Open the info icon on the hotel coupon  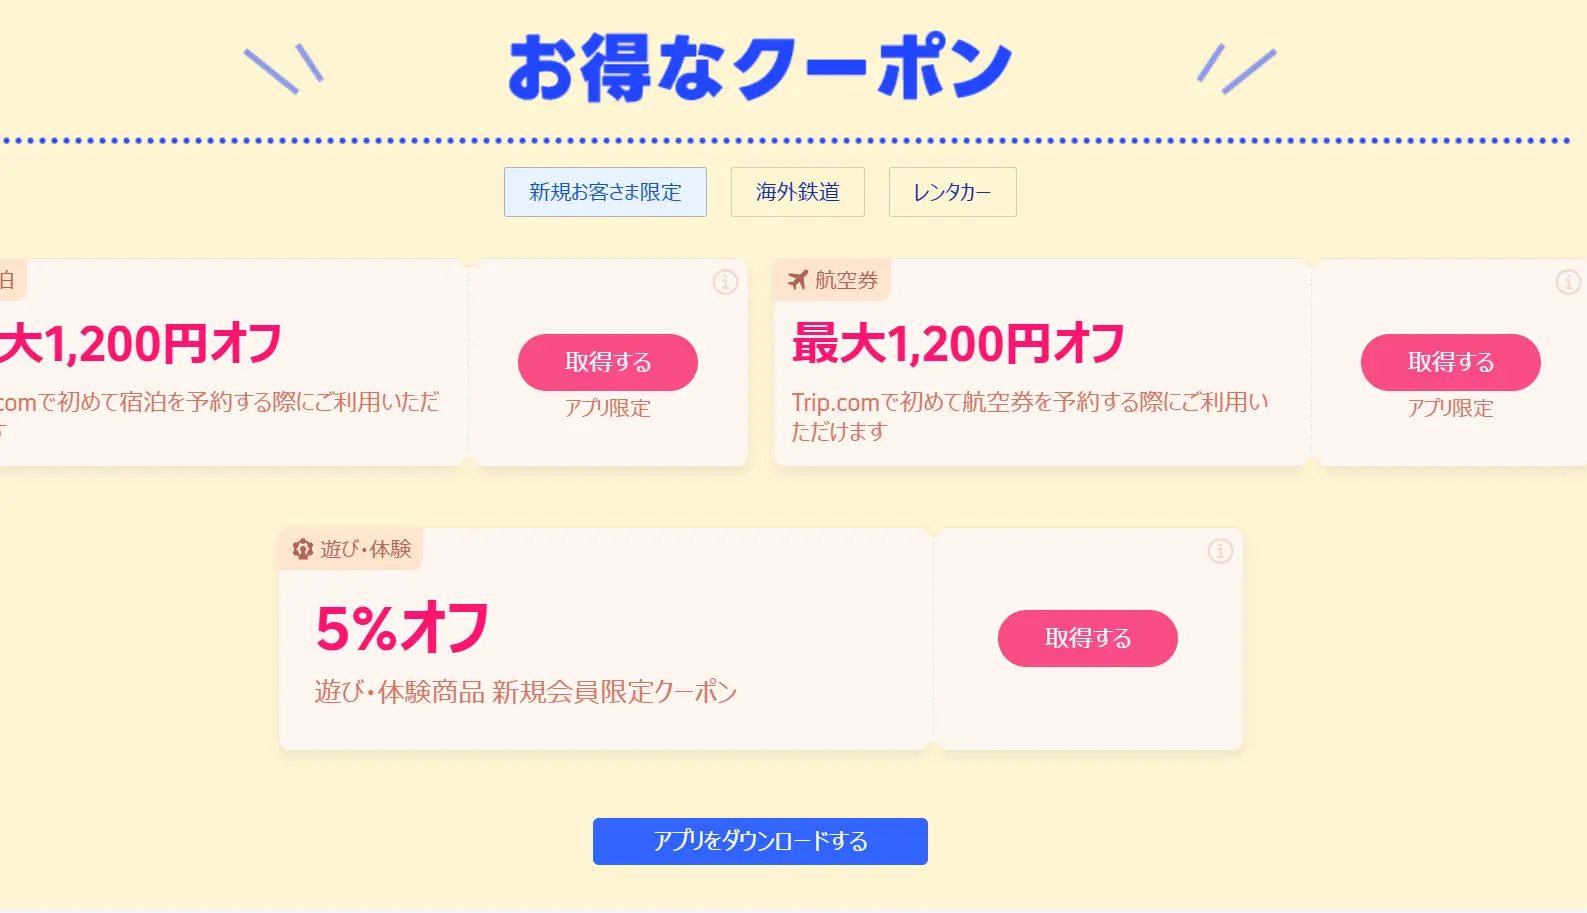[726, 282]
